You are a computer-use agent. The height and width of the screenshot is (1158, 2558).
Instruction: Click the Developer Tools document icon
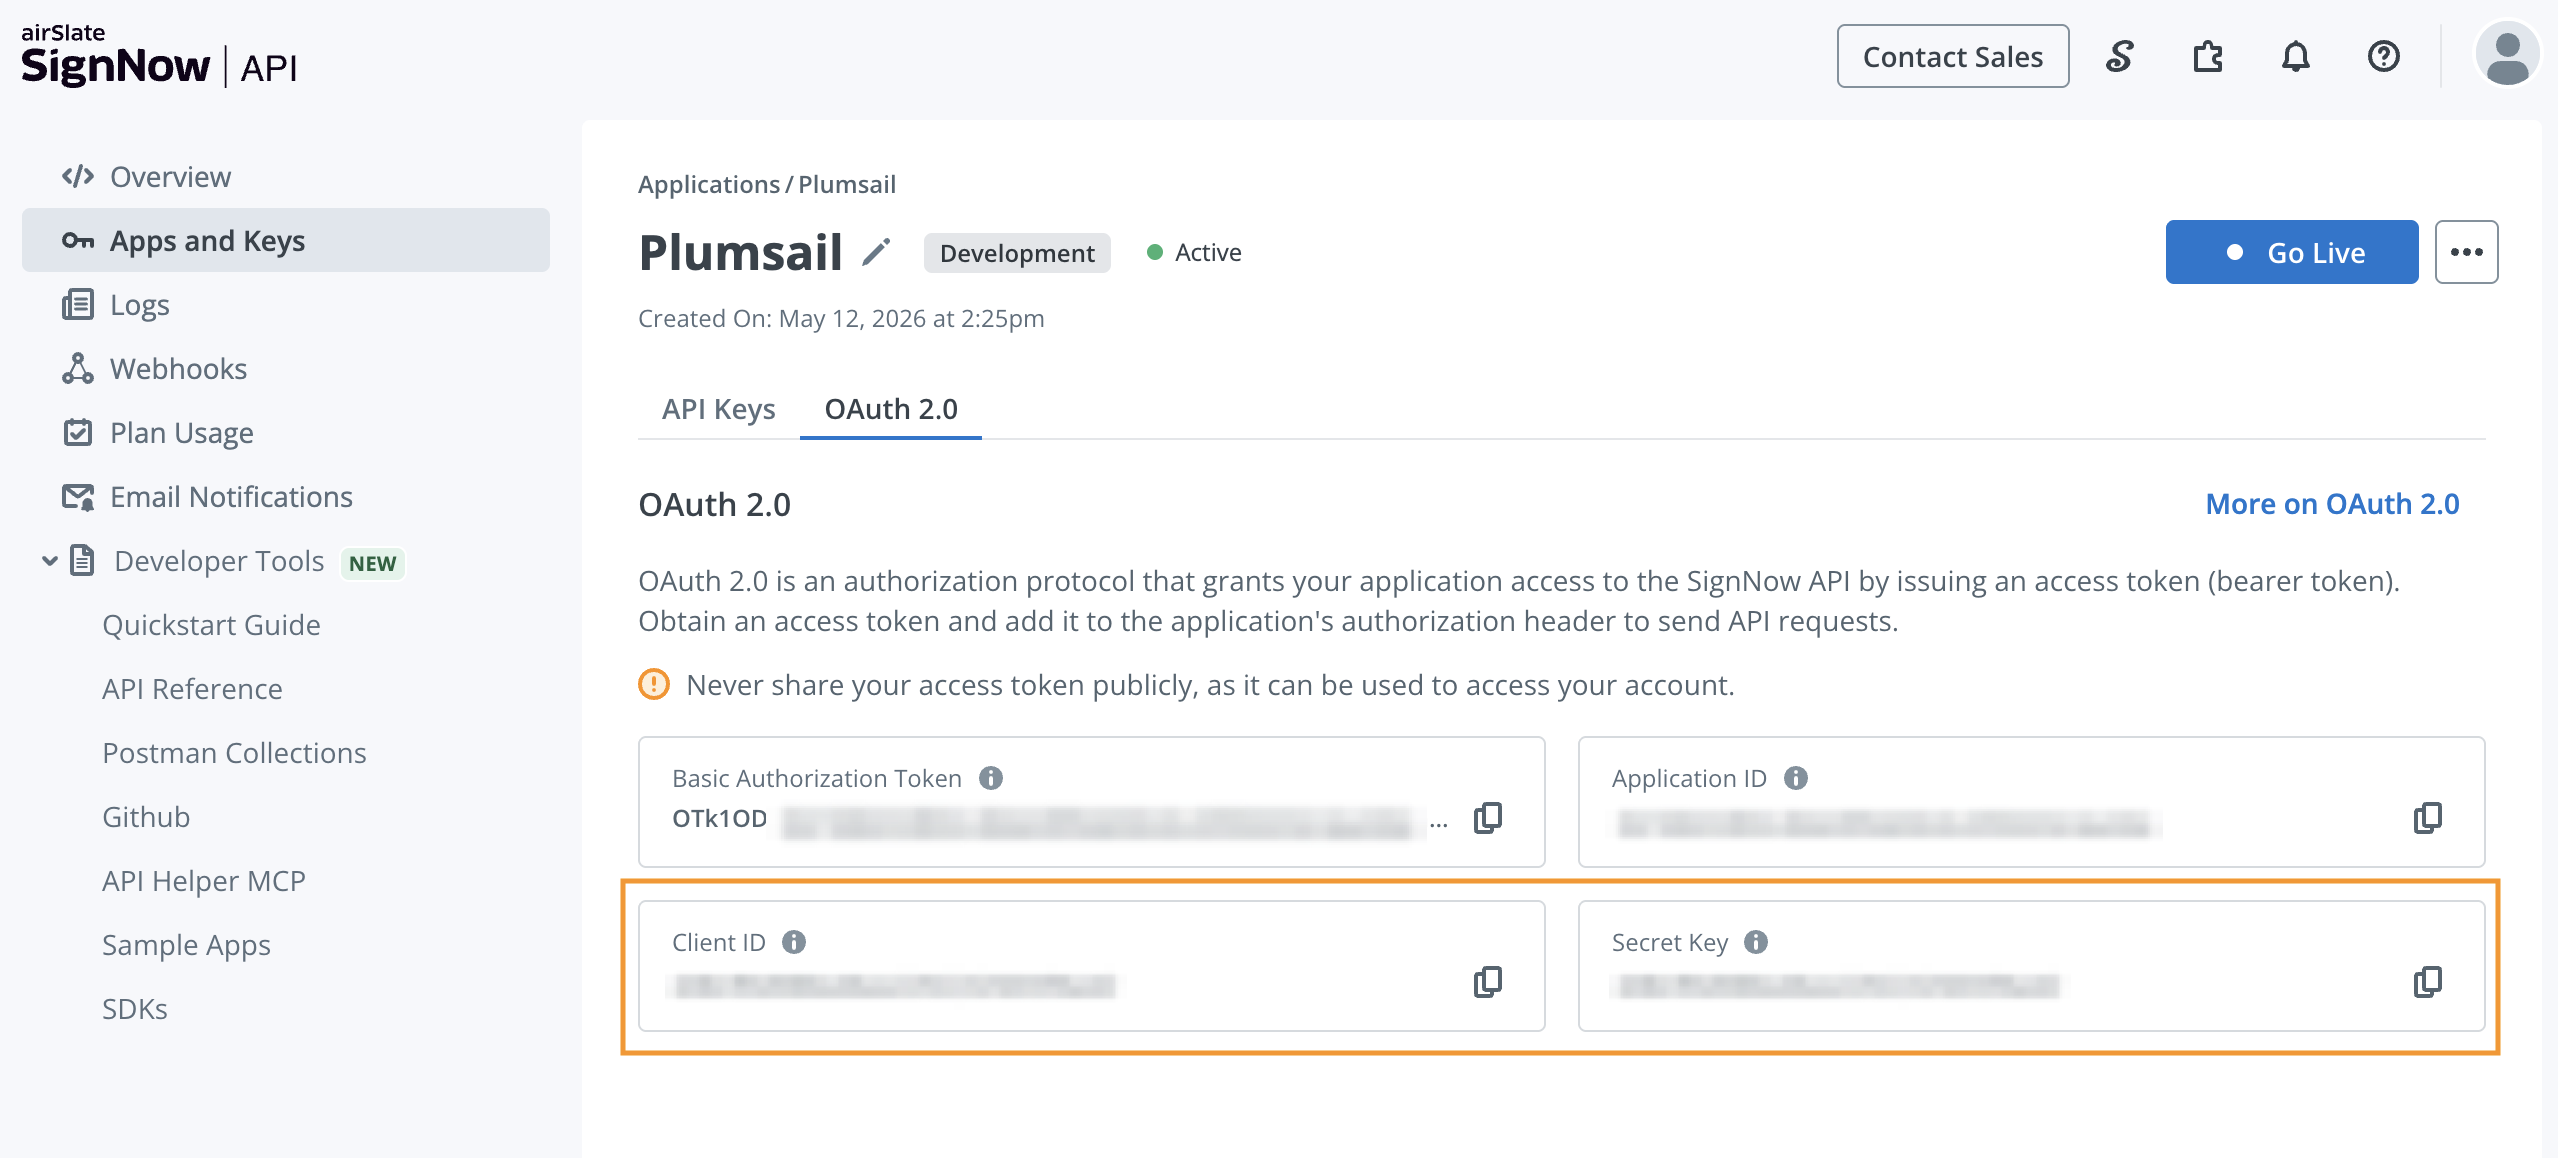(82, 560)
